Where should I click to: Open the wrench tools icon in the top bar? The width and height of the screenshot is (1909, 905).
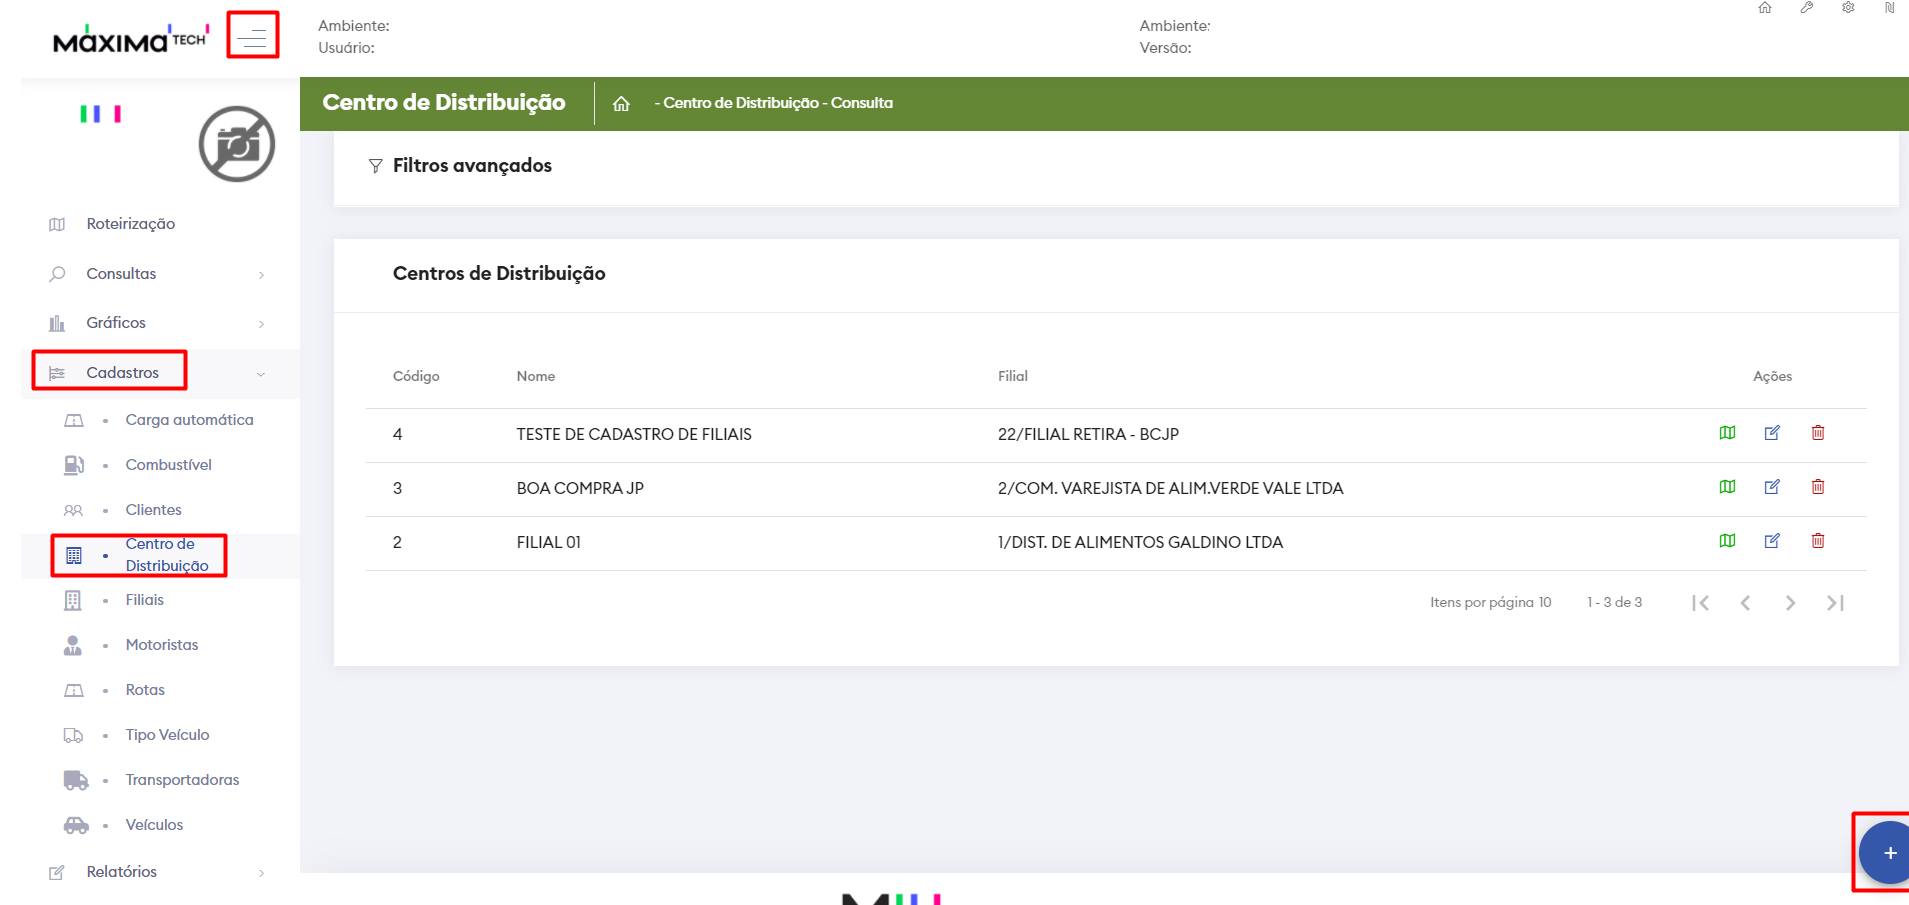1807,8
